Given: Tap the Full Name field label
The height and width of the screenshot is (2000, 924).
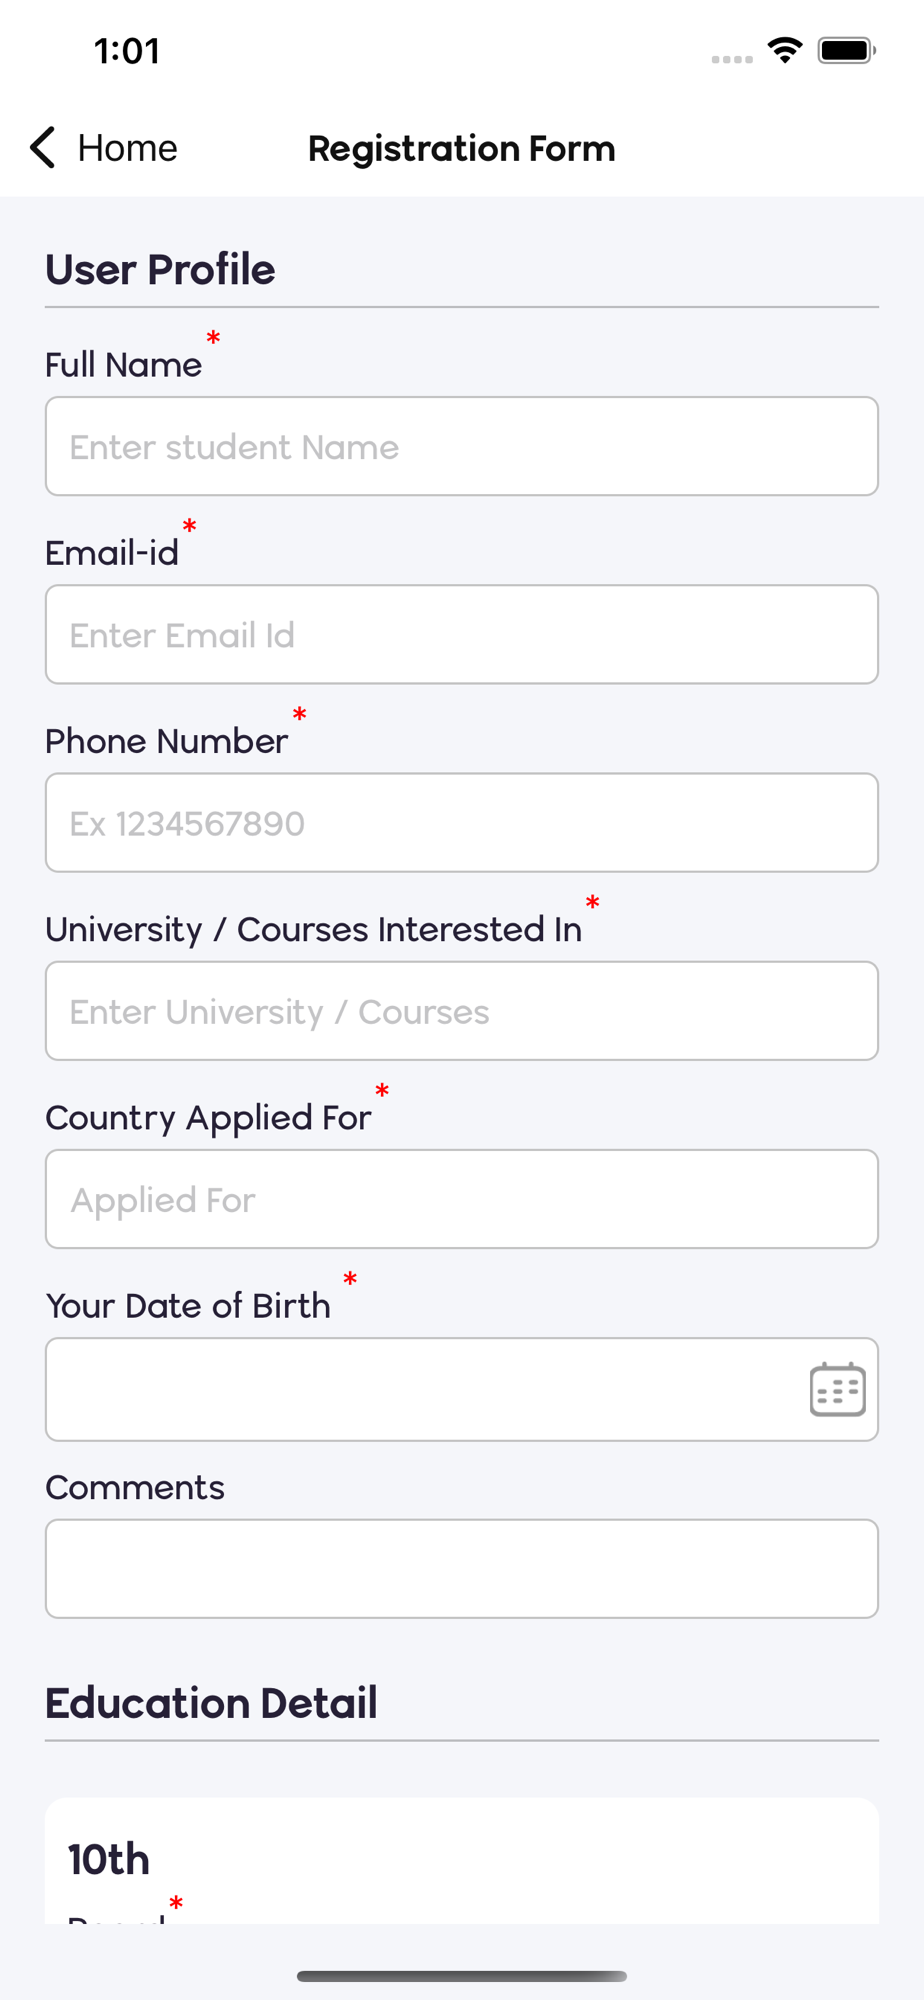Looking at the screenshot, I should click(123, 365).
